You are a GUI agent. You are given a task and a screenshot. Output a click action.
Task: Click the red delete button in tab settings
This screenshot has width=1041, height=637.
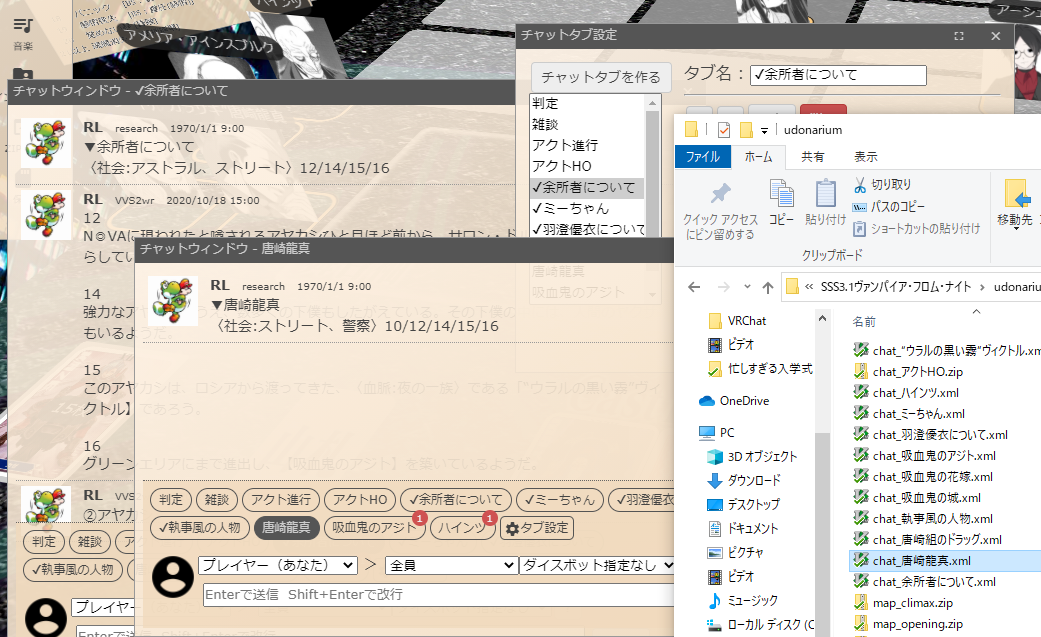click(823, 110)
